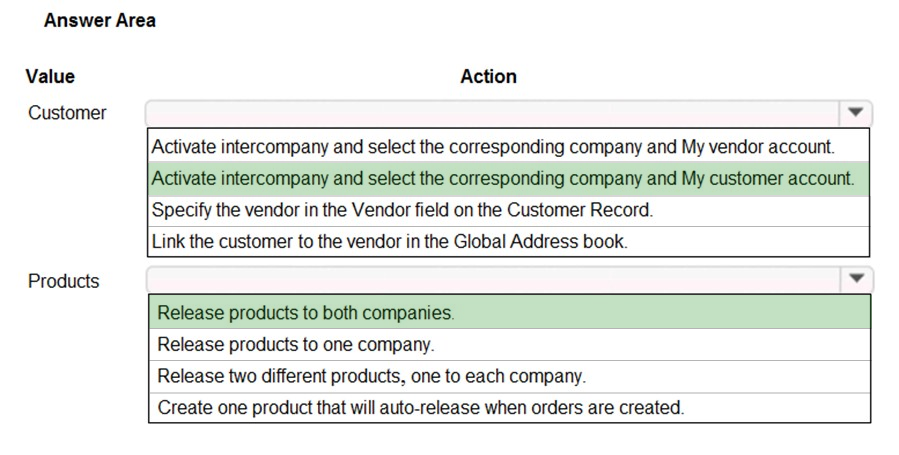Choose Release two different products option

tap(510, 376)
